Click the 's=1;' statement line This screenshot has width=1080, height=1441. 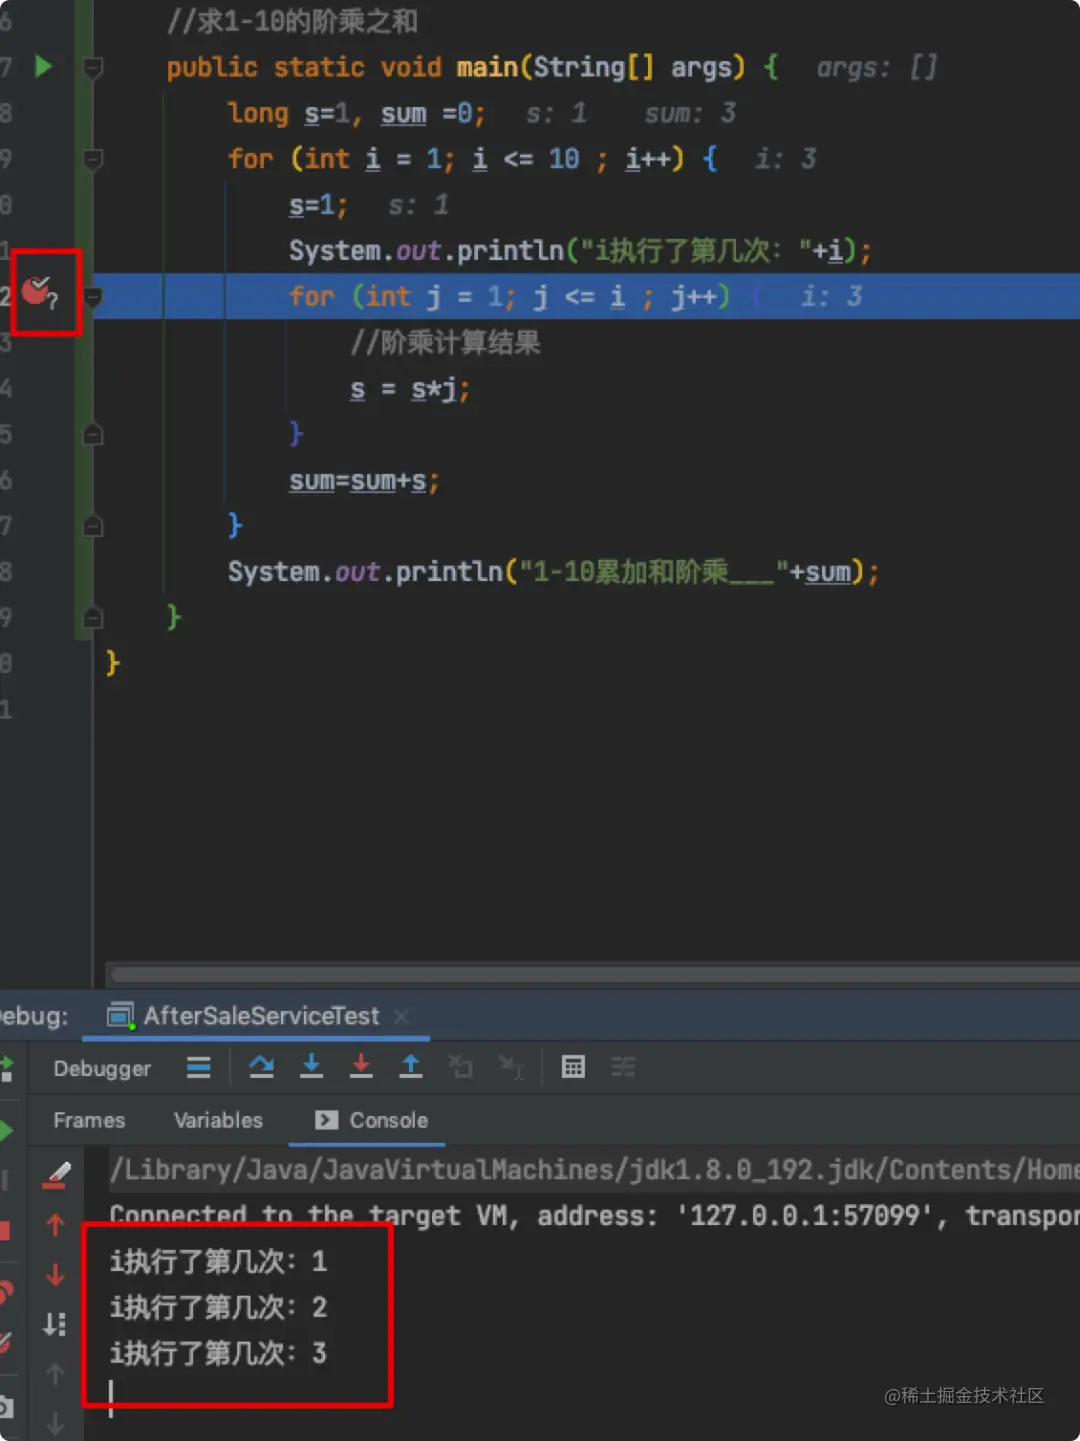318,205
